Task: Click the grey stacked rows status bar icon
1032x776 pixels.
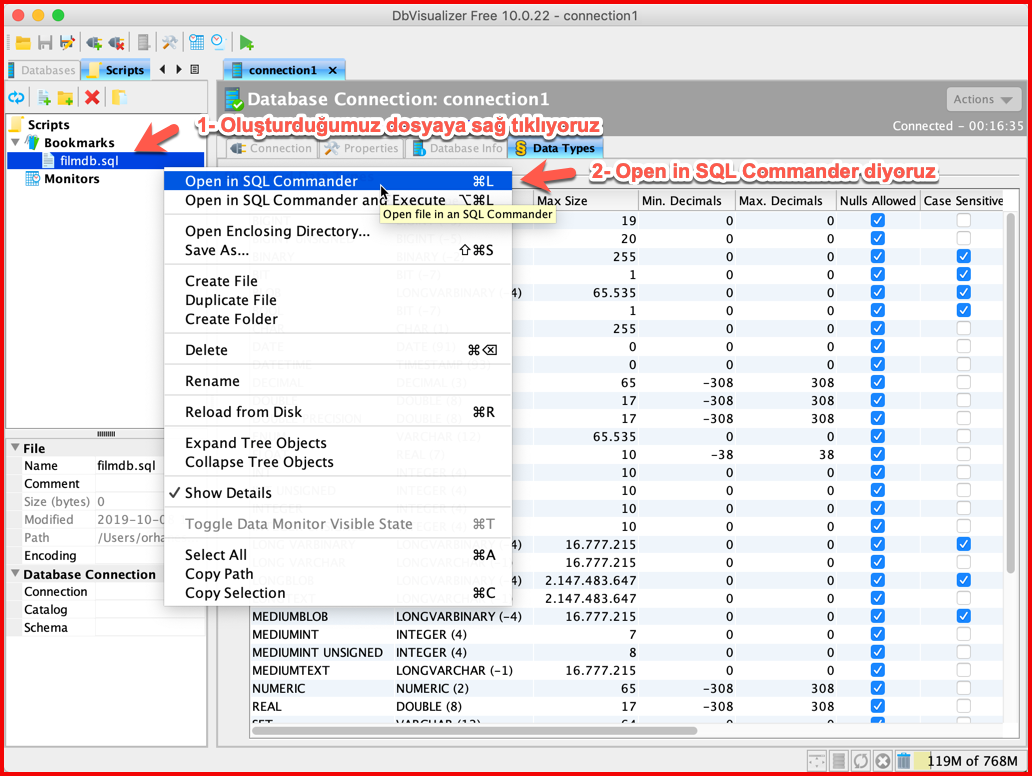Action: [x=838, y=761]
